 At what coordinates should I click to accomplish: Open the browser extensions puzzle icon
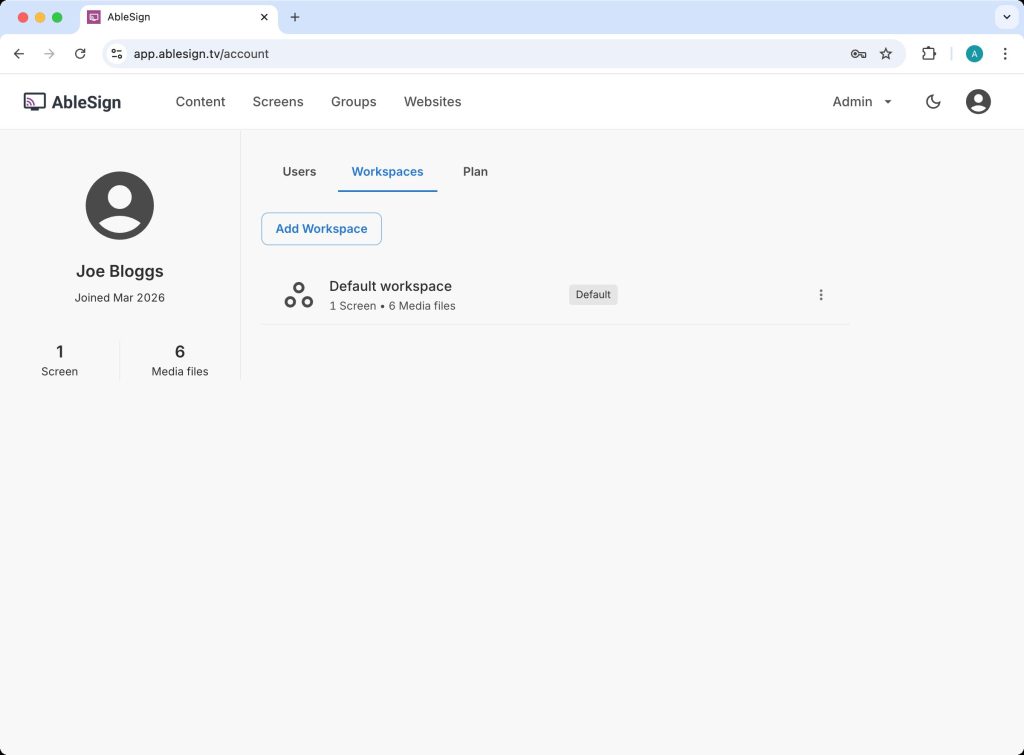[929, 54]
